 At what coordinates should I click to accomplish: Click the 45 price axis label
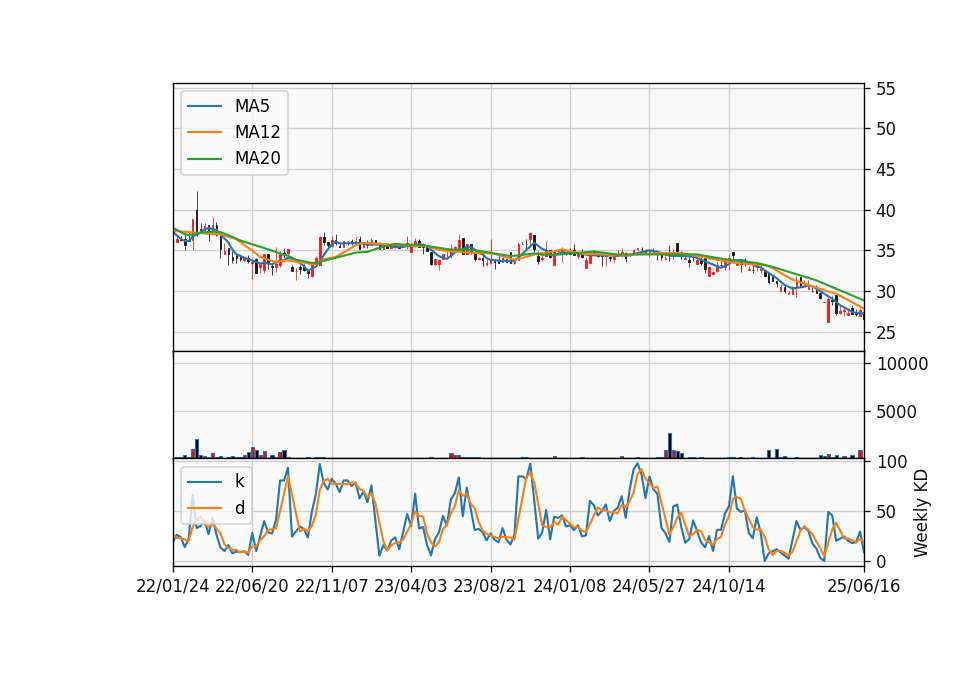click(x=885, y=170)
